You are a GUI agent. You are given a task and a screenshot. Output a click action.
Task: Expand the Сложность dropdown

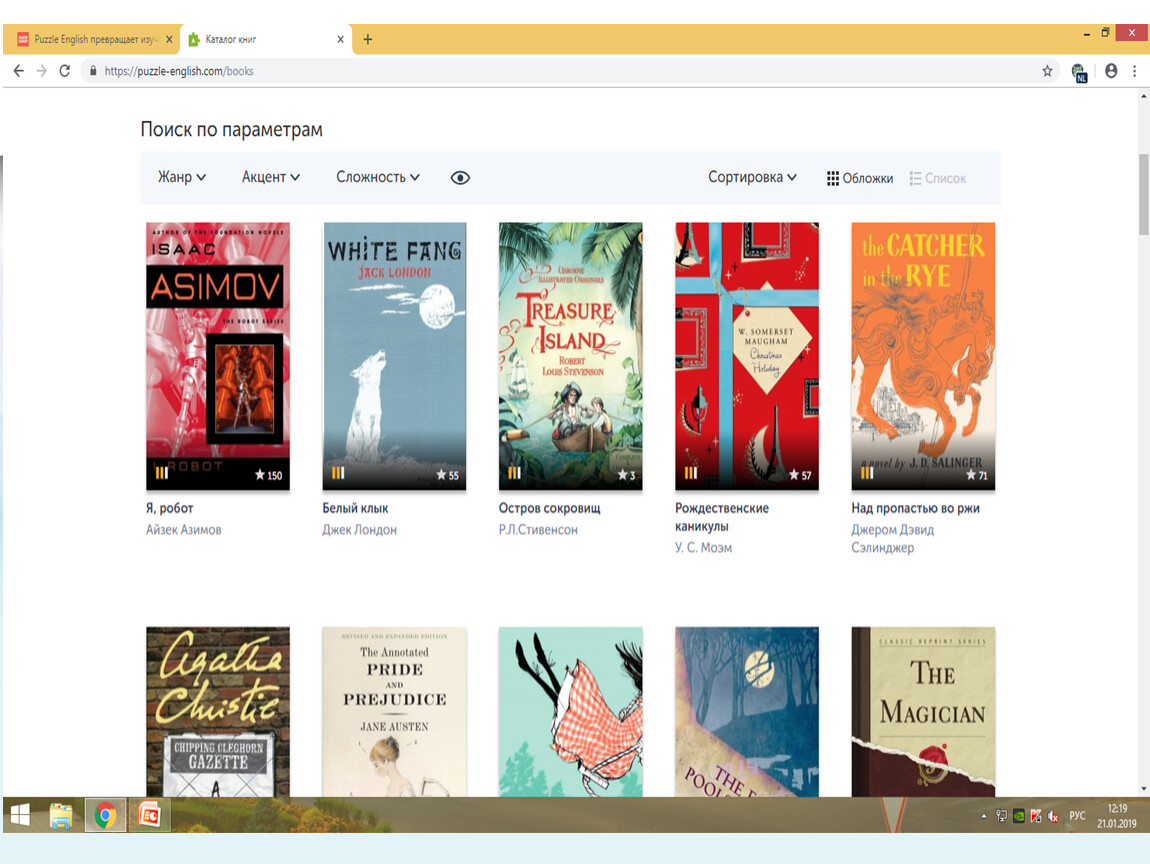tap(377, 177)
